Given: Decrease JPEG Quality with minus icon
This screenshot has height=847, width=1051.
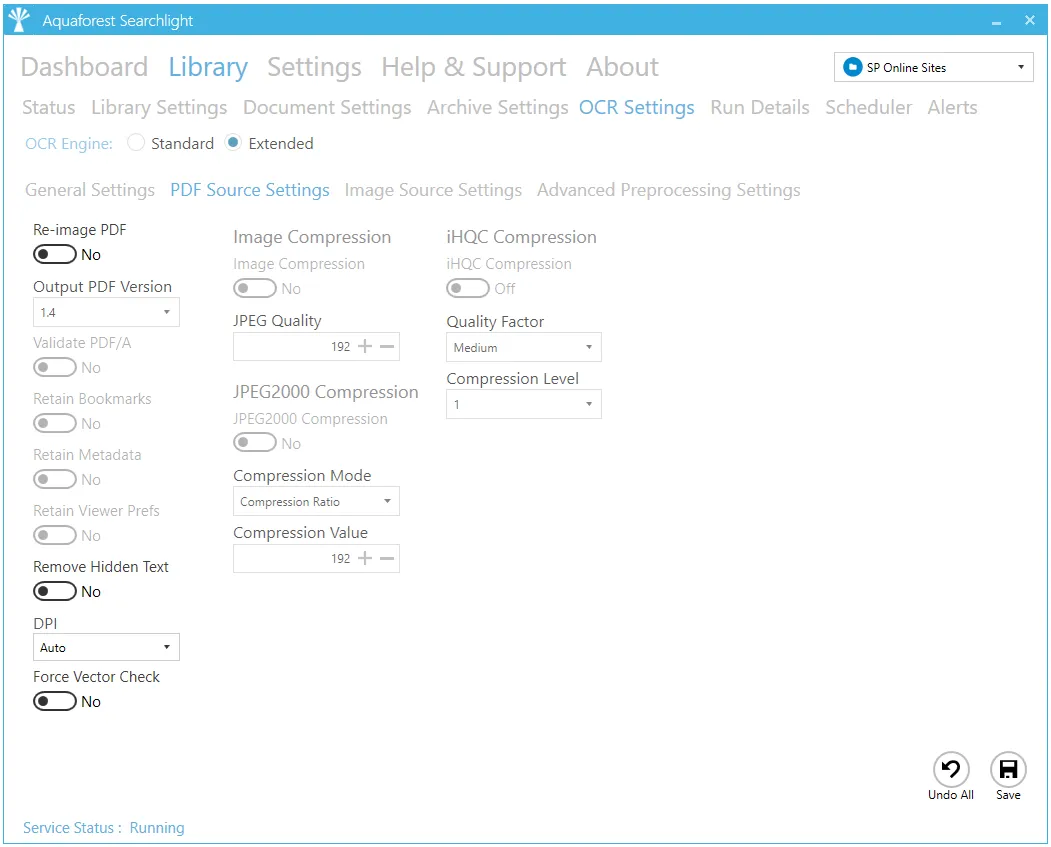Looking at the screenshot, I should click(x=387, y=347).
